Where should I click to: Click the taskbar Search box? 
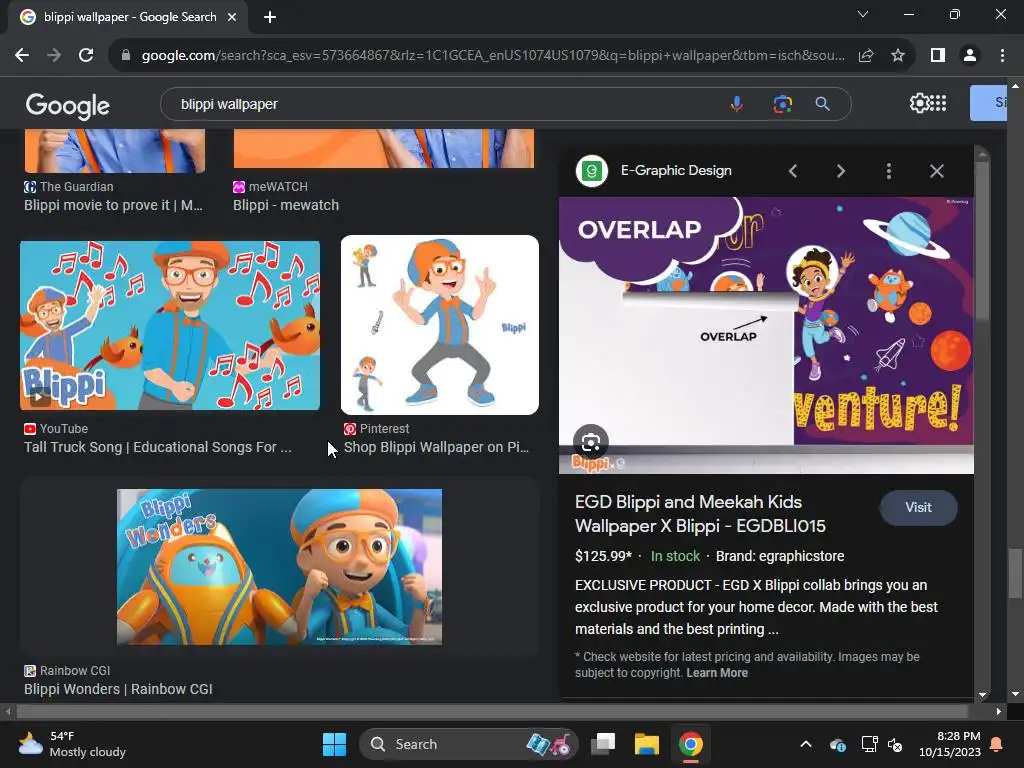pos(468,744)
